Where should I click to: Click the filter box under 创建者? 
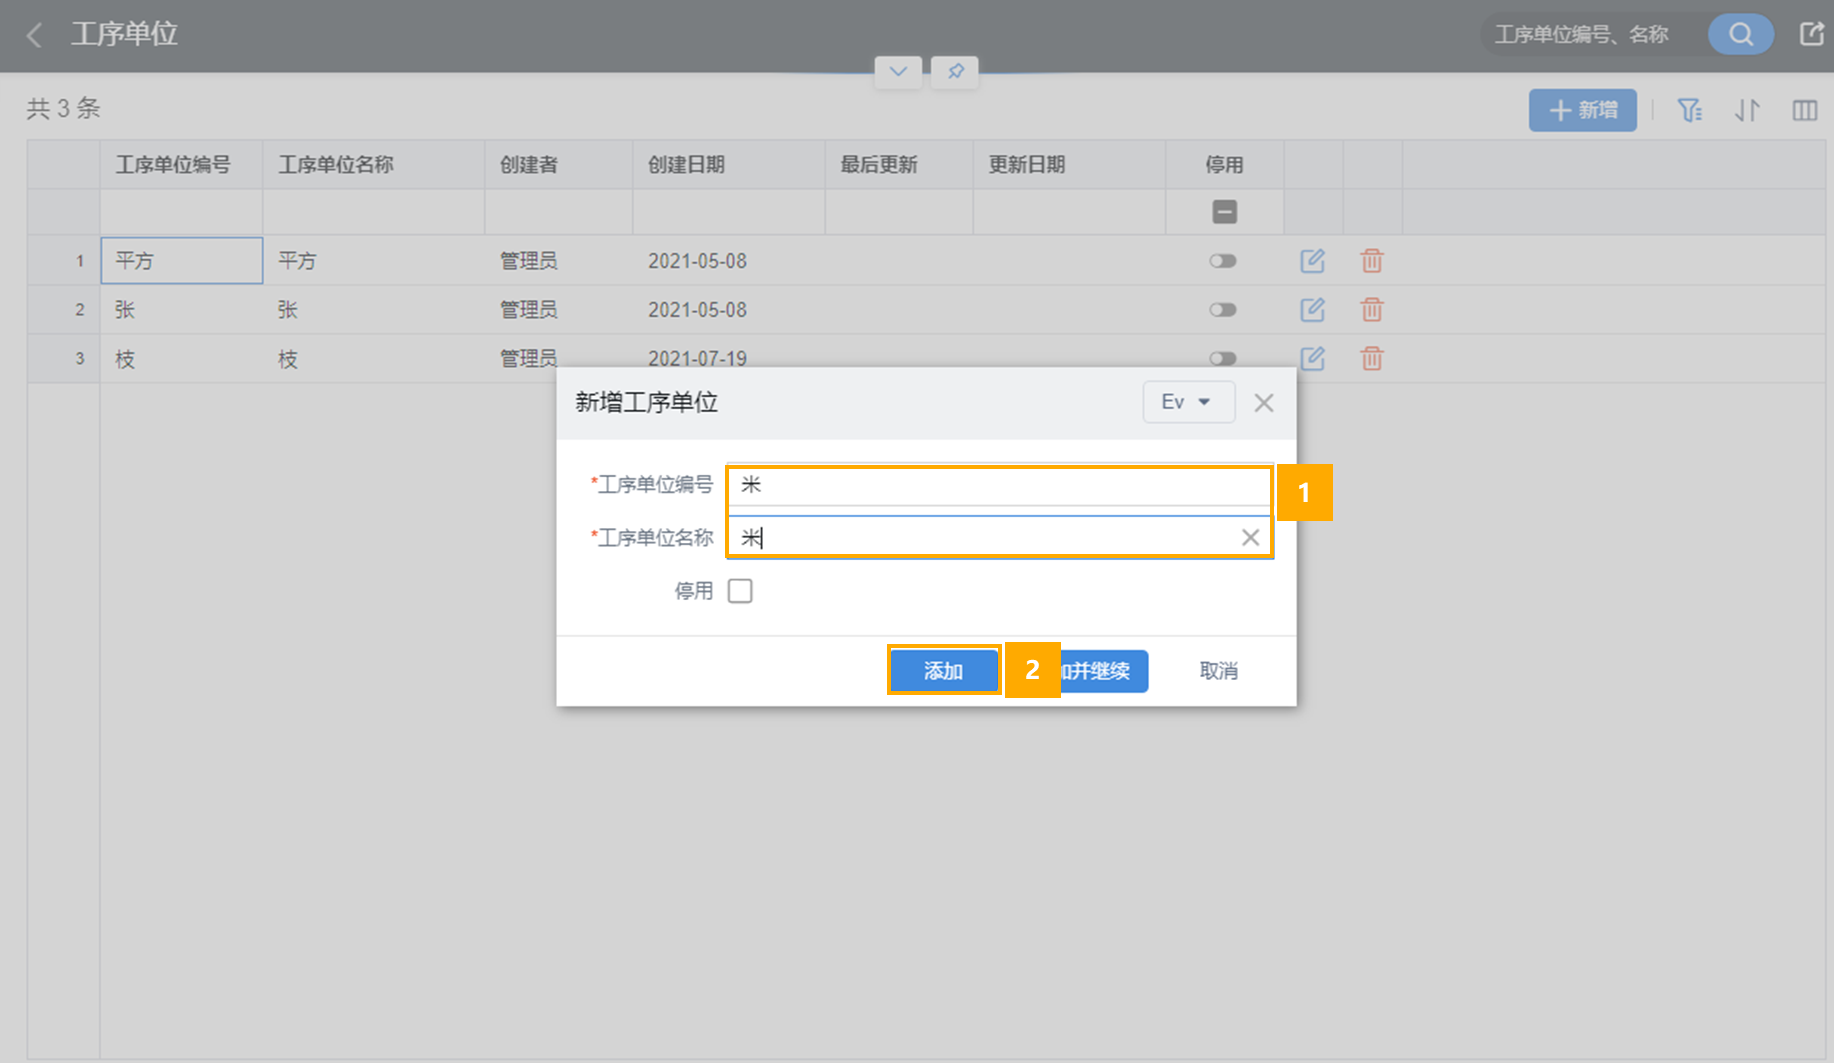[559, 212]
